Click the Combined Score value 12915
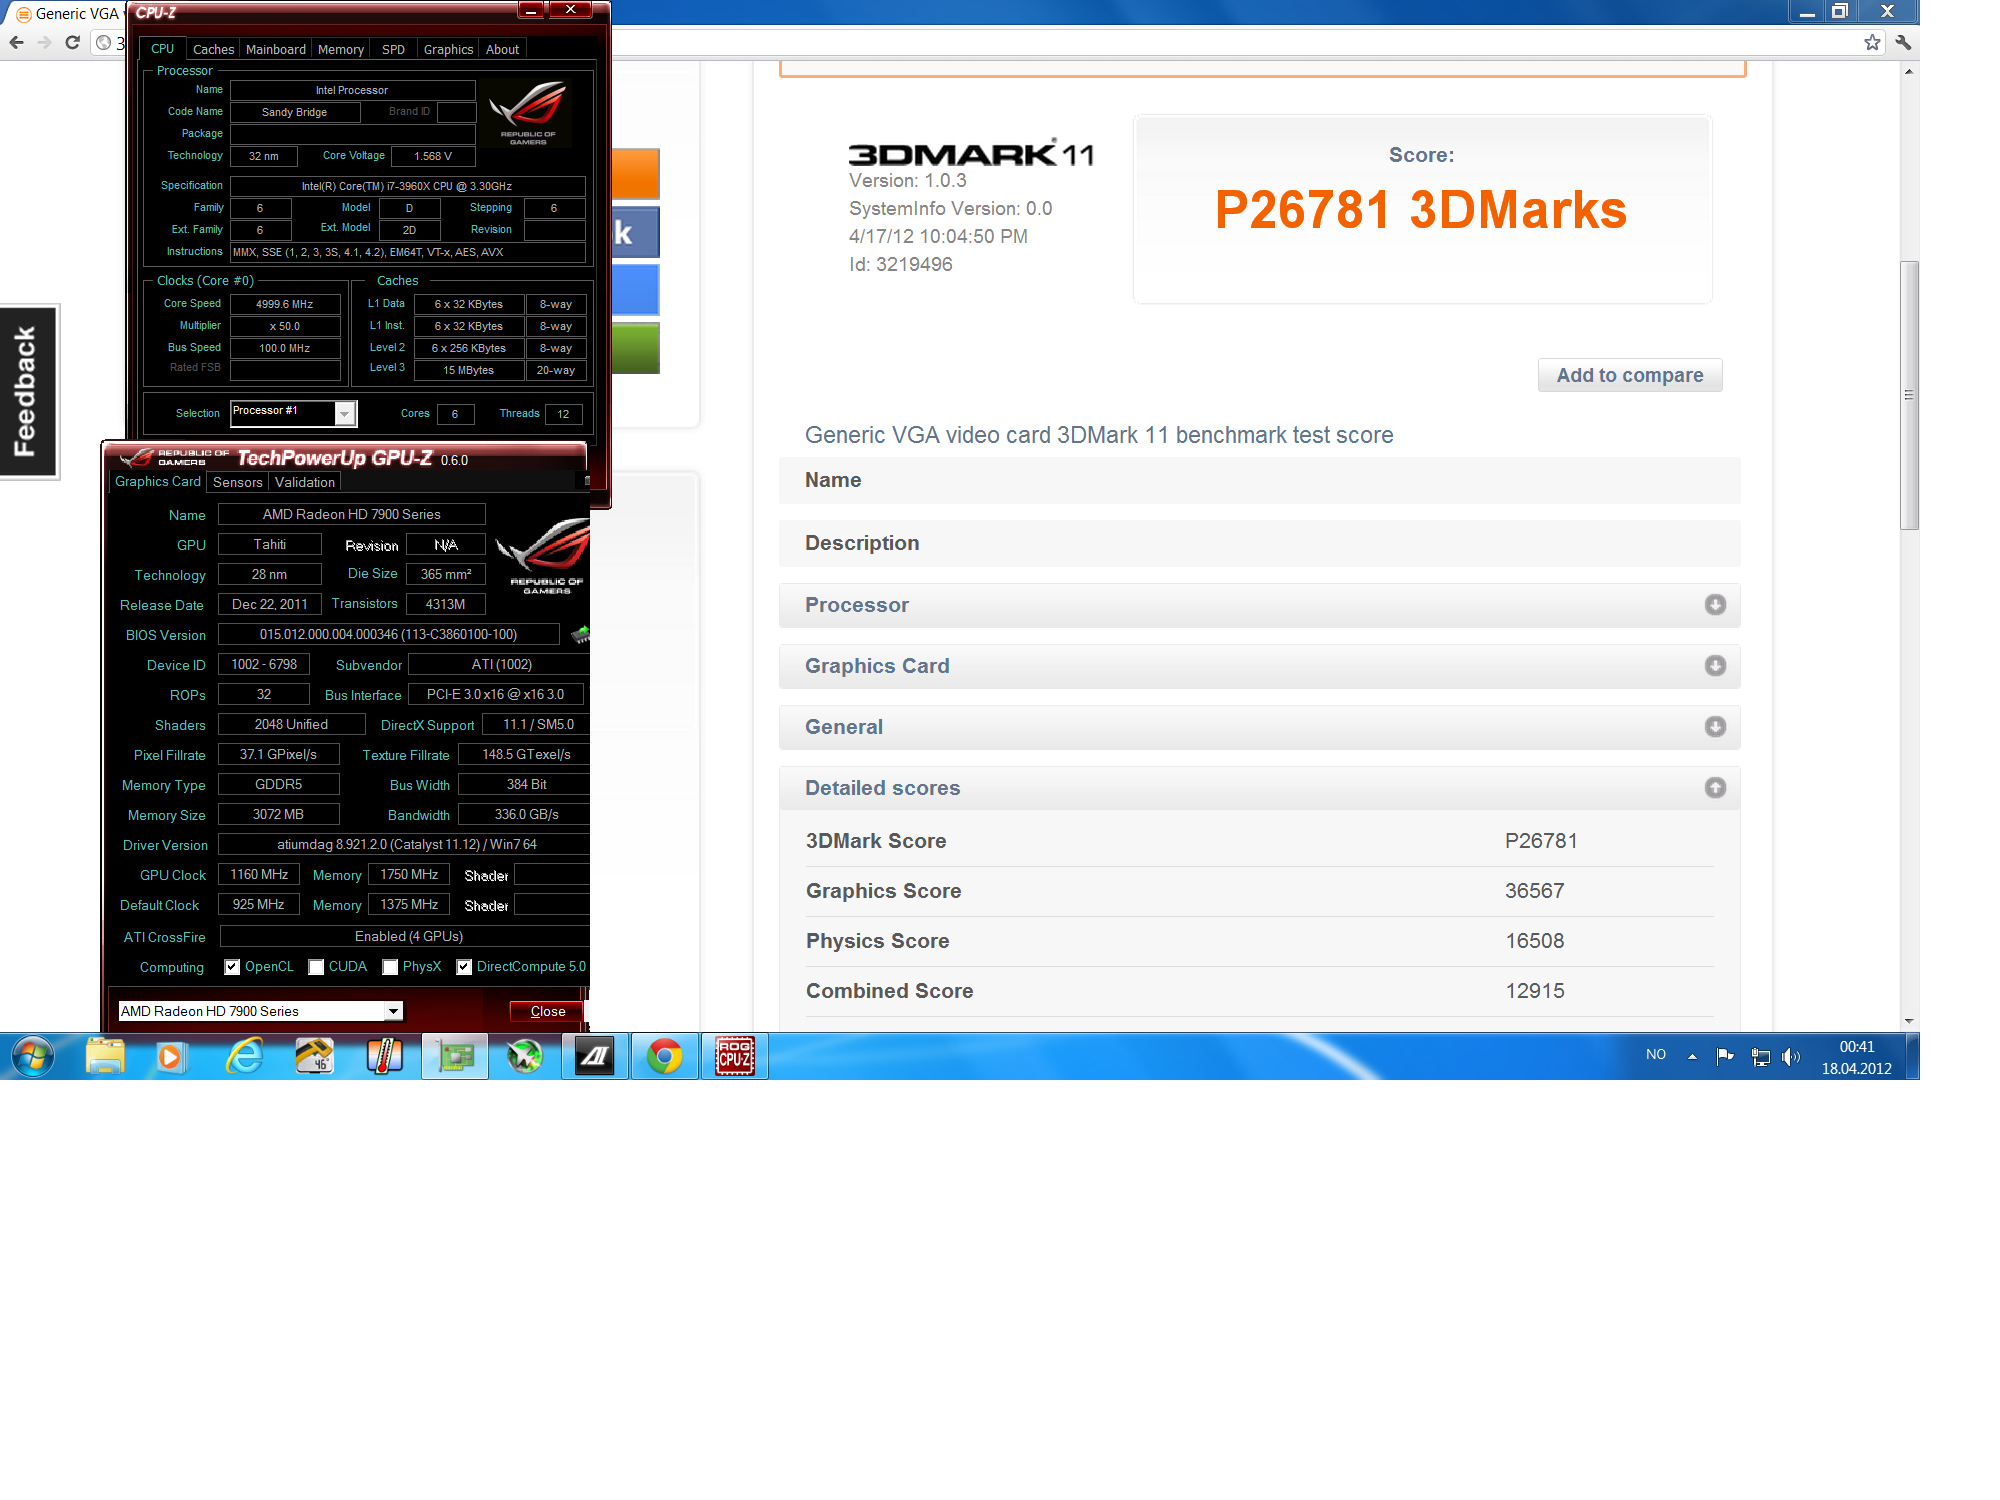Image resolution: width=2000 pixels, height=1500 pixels. click(1535, 991)
